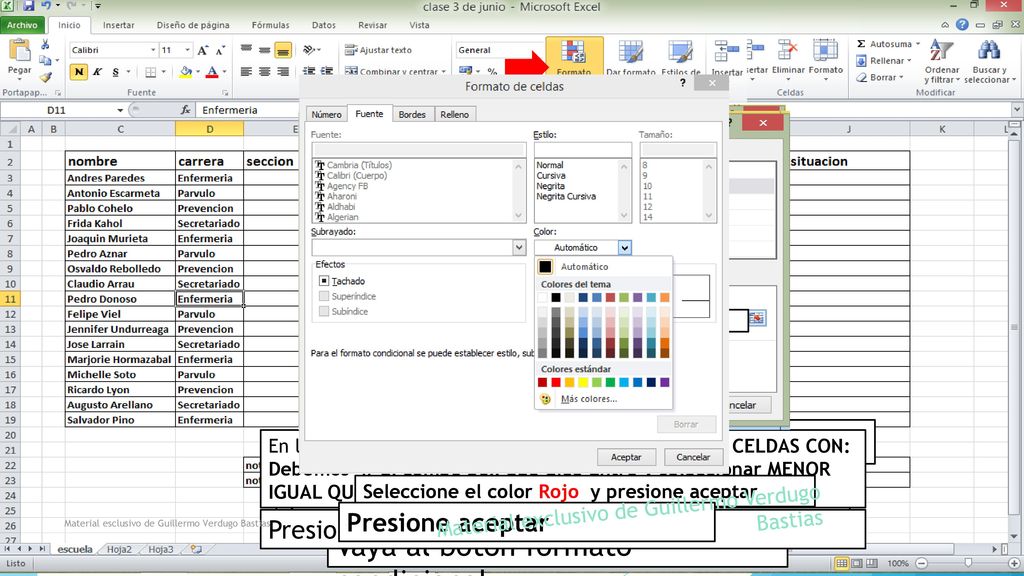The height and width of the screenshot is (576, 1024).
Task: Decrease font size with the smaller A icon
Action: pos(220,50)
